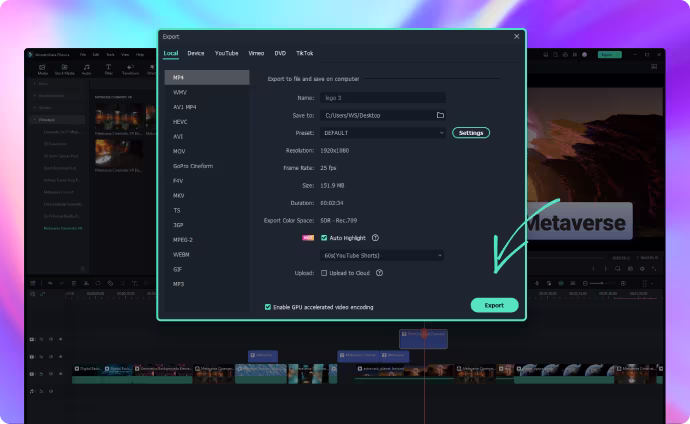Open main window Export button dropdown
This screenshot has width=690, height=424.
click(x=618, y=55)
